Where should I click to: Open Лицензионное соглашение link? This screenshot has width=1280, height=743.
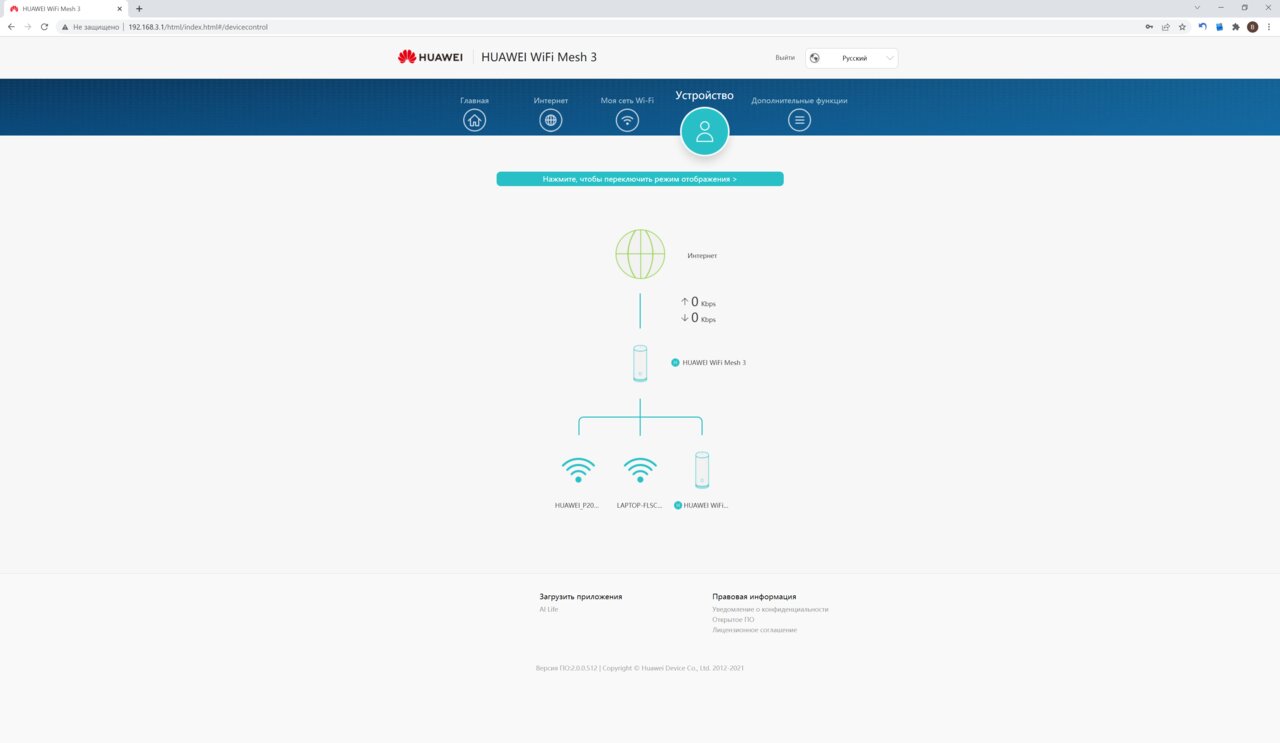755,630
